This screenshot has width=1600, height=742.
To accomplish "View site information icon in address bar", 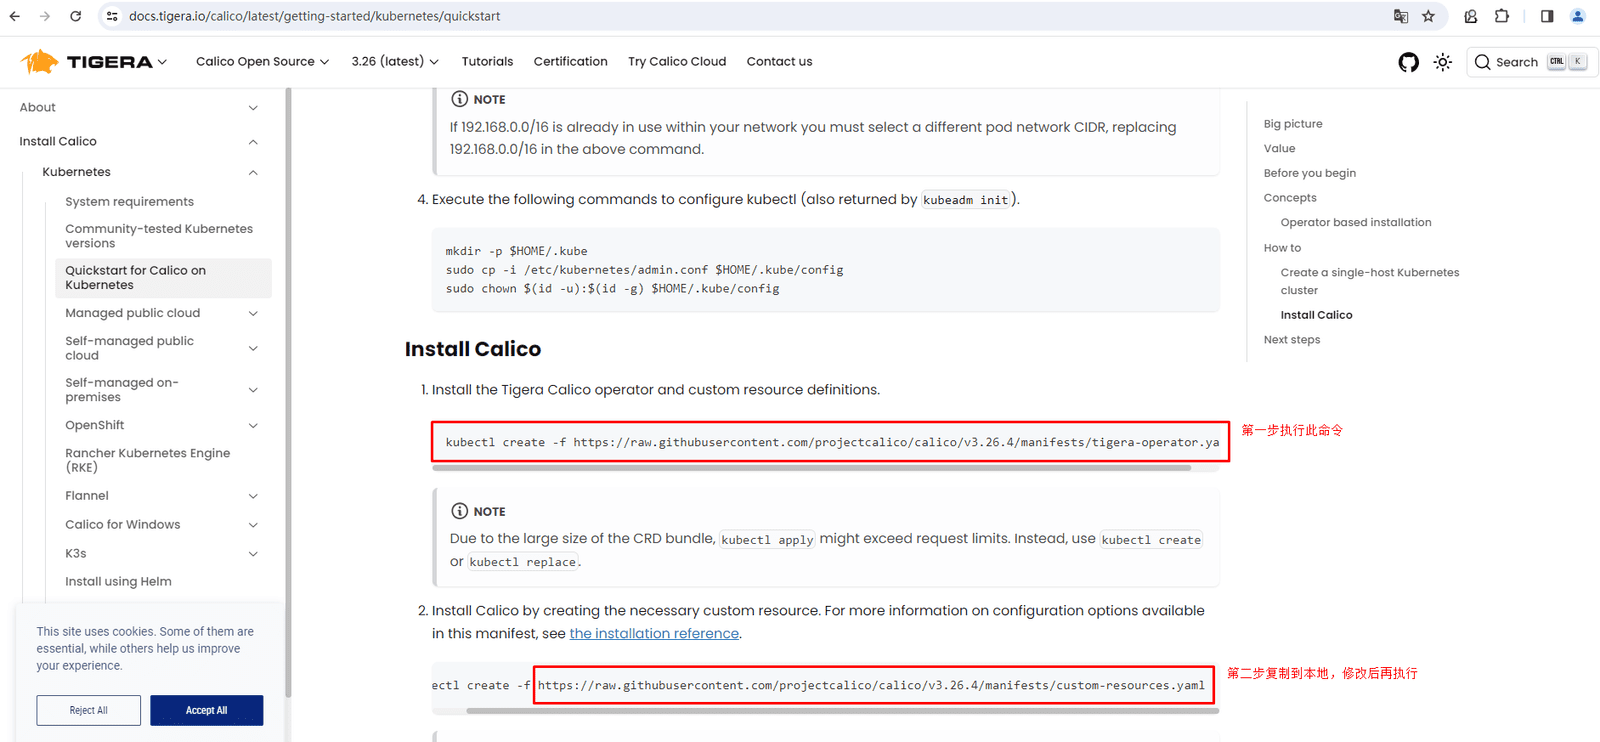I will (112, 16).
